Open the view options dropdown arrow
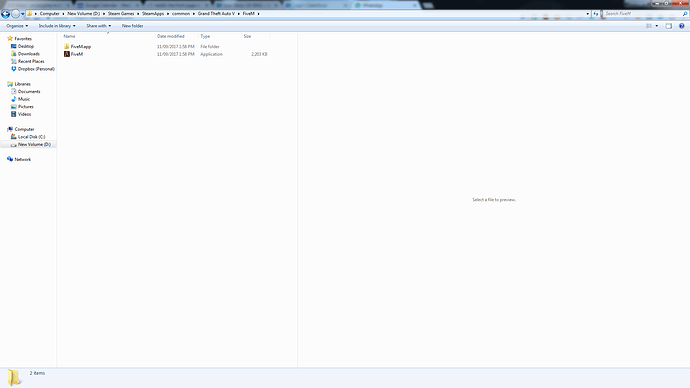Image resolution: width=690 pixels, height=388 pixels. tap(657, 26)
